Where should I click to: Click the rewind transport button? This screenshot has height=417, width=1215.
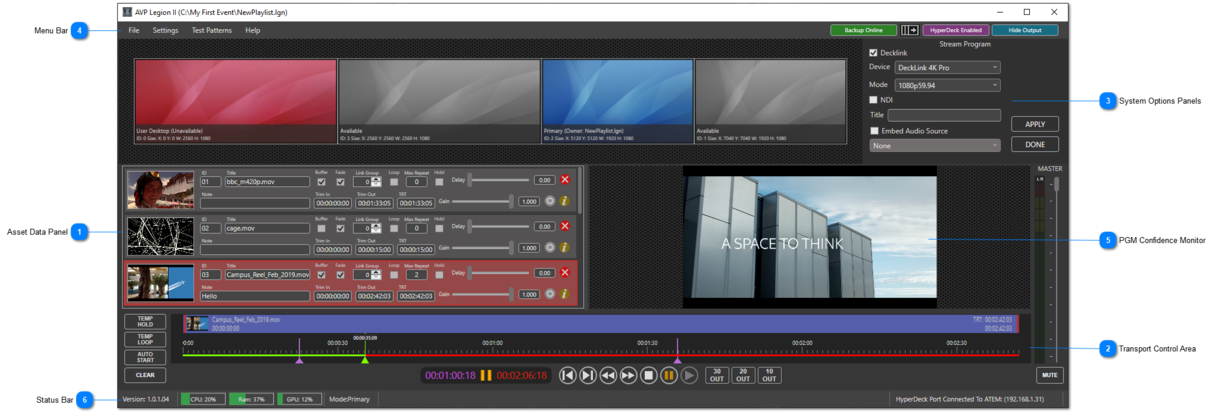608,376
